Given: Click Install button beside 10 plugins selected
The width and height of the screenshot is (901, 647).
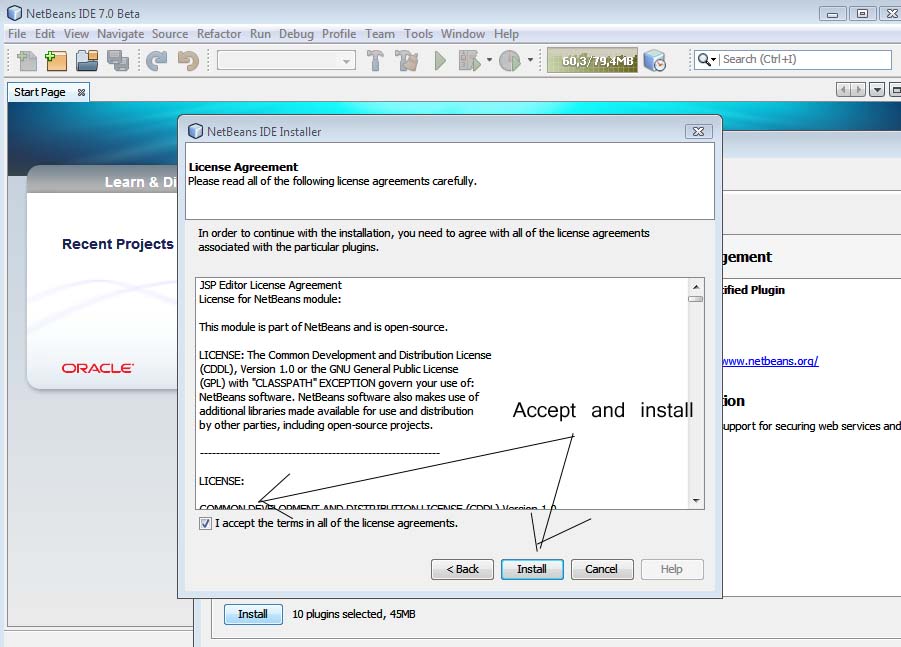Looking at the screenshot, I should 253,614.
